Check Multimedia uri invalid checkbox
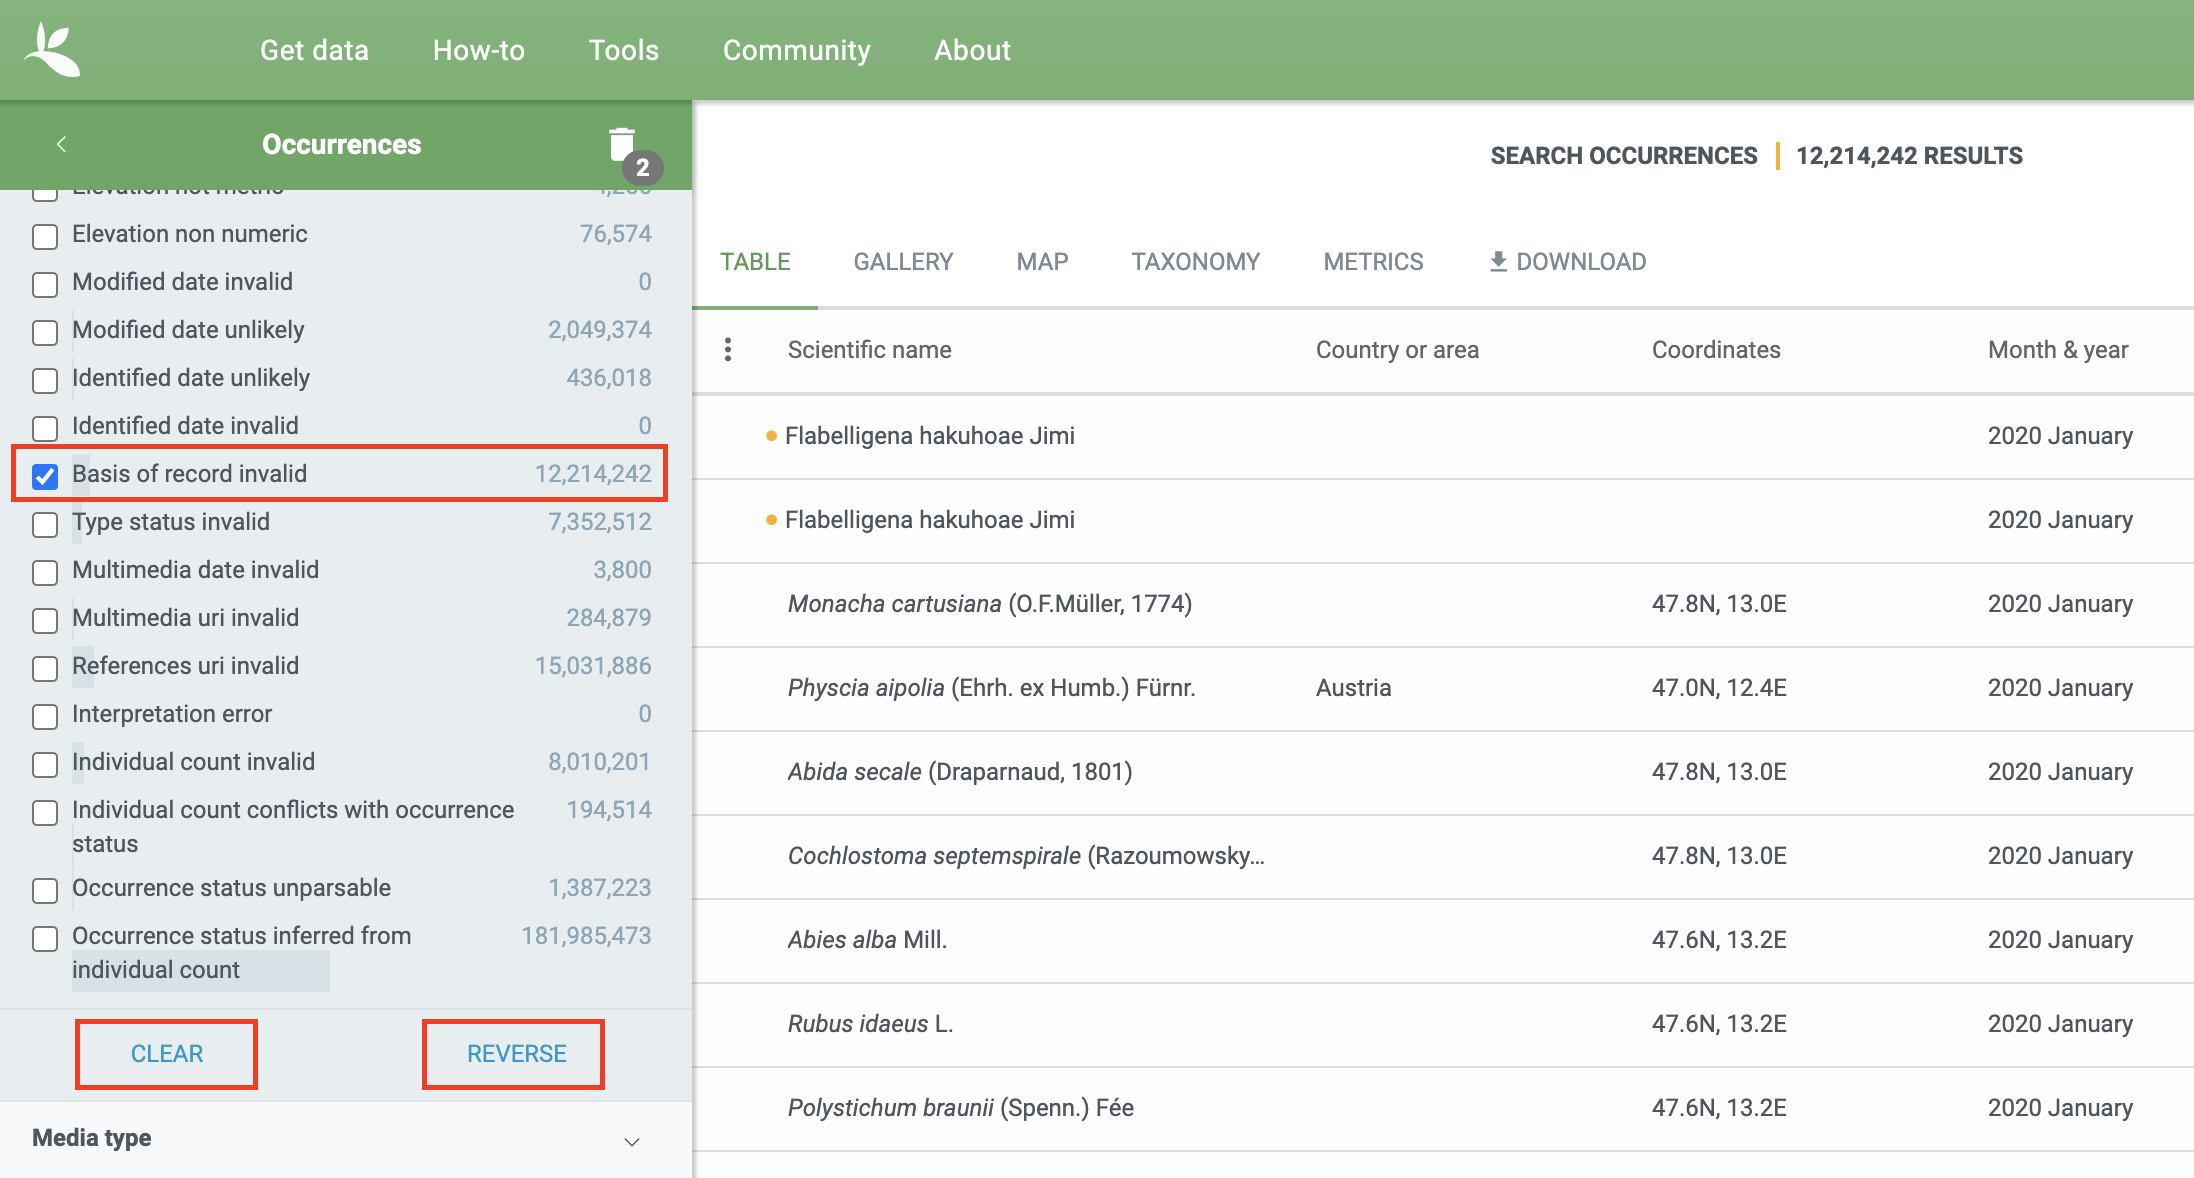2194x1178 pixels. tap(45, 620)
